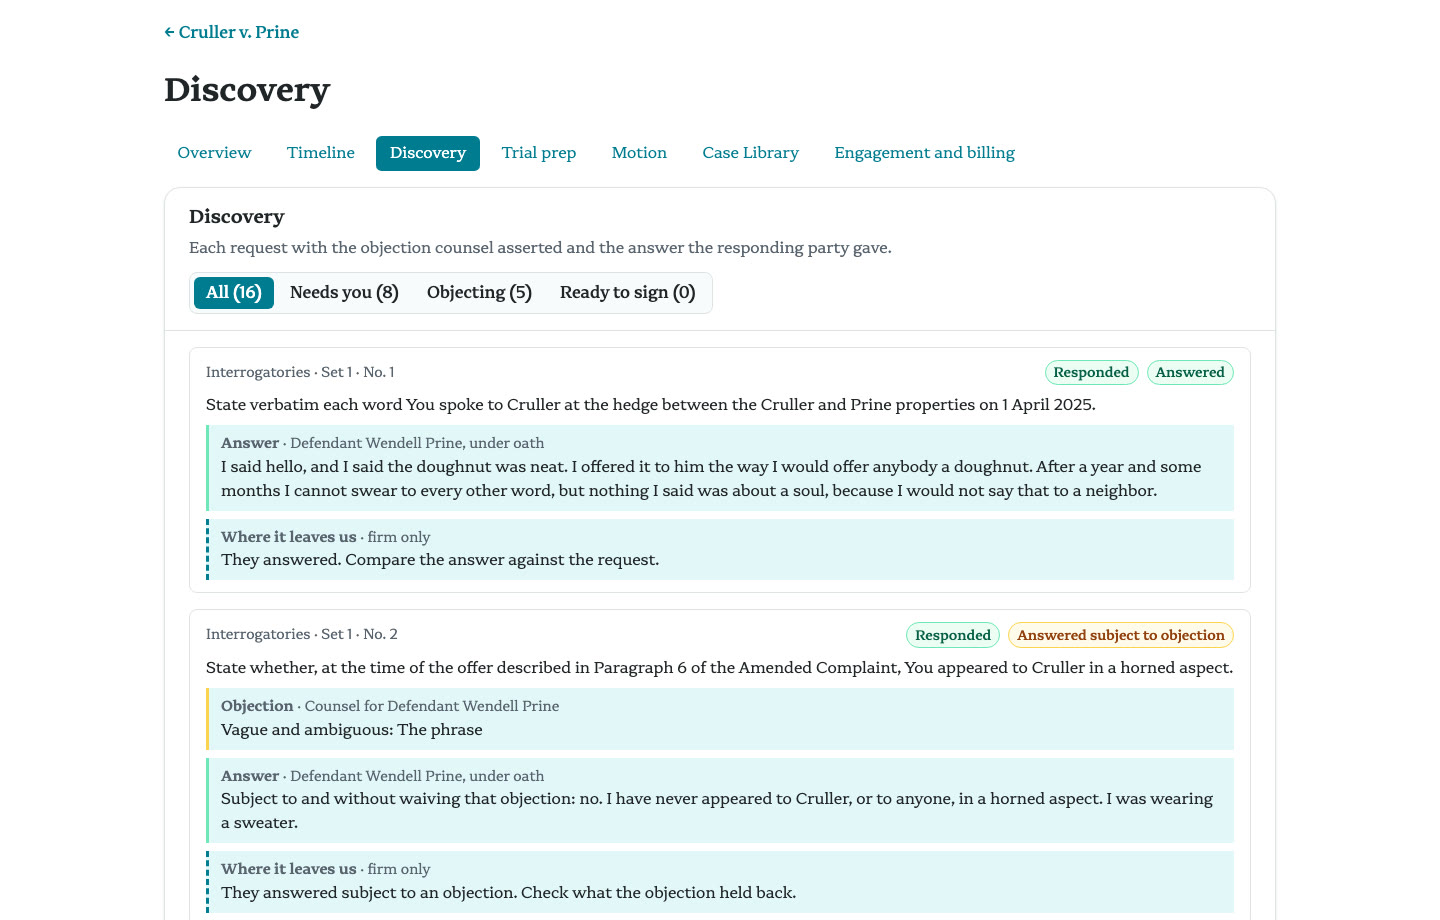Filter by Objecting (5)
Viewport: 1440px width, 920px height.
(x=479, y=293)
